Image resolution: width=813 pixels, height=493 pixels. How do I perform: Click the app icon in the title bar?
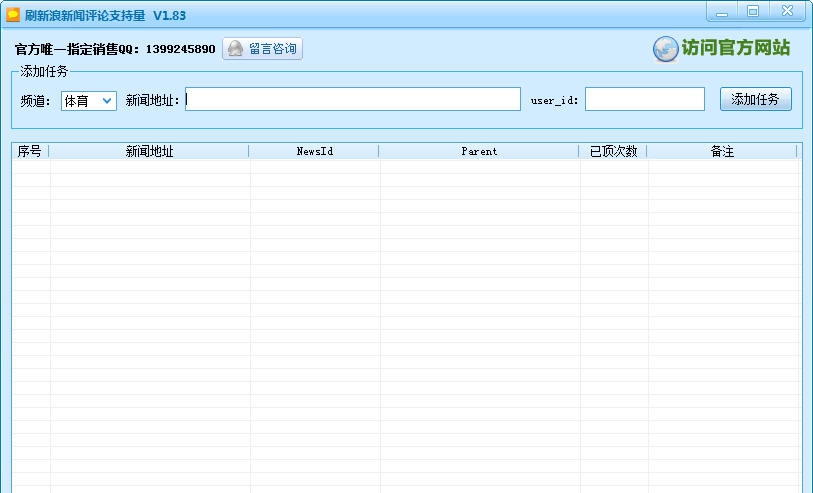click(13, 15)
